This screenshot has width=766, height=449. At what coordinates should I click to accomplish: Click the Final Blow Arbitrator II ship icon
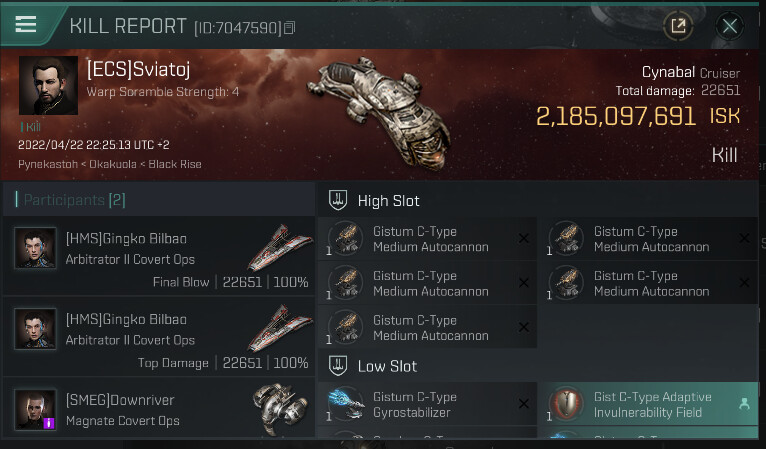click(281, 248)
